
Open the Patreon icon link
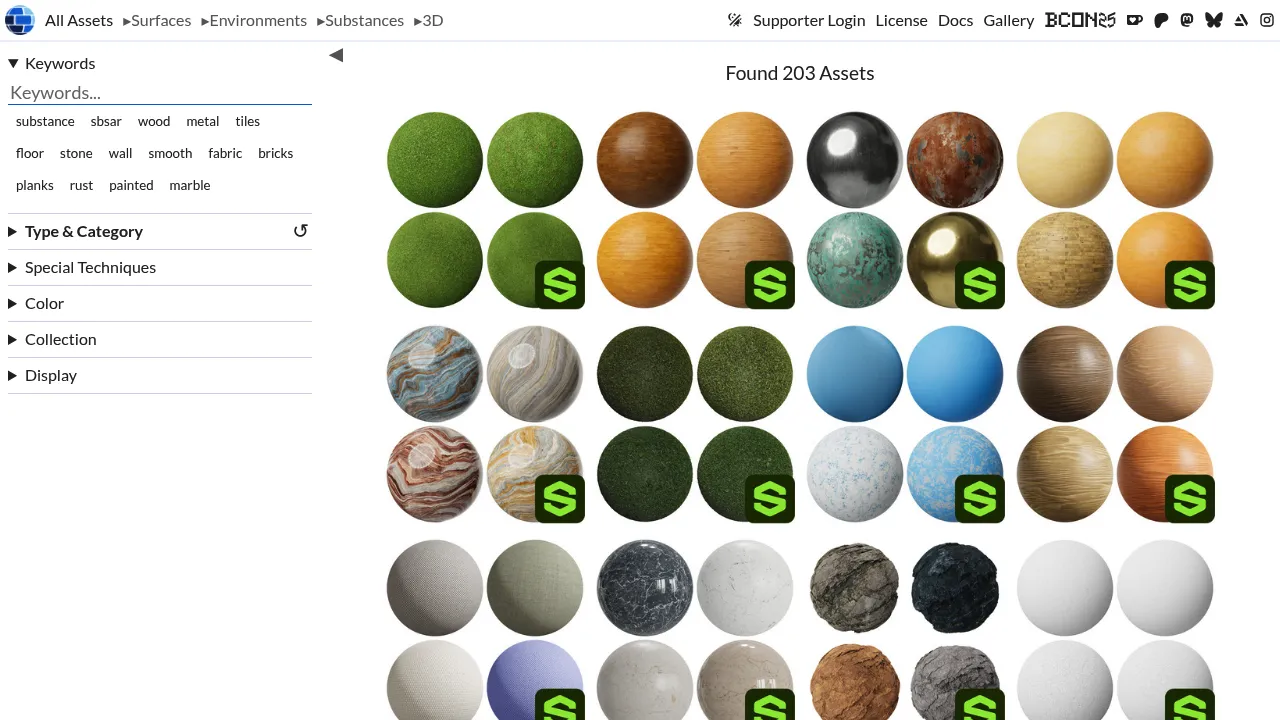click(x=1161, y=20)
